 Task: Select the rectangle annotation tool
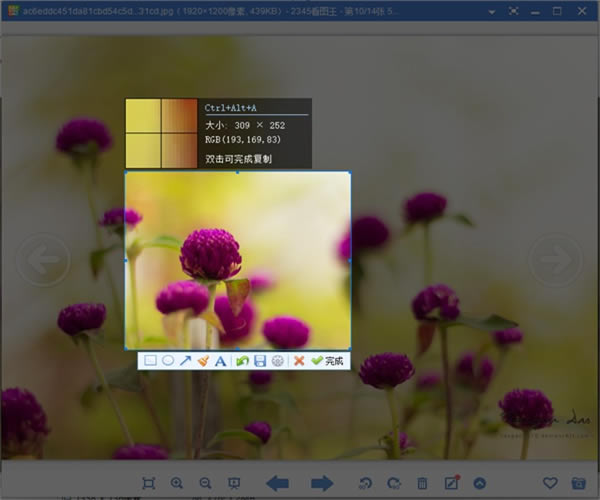coord(150,360)
